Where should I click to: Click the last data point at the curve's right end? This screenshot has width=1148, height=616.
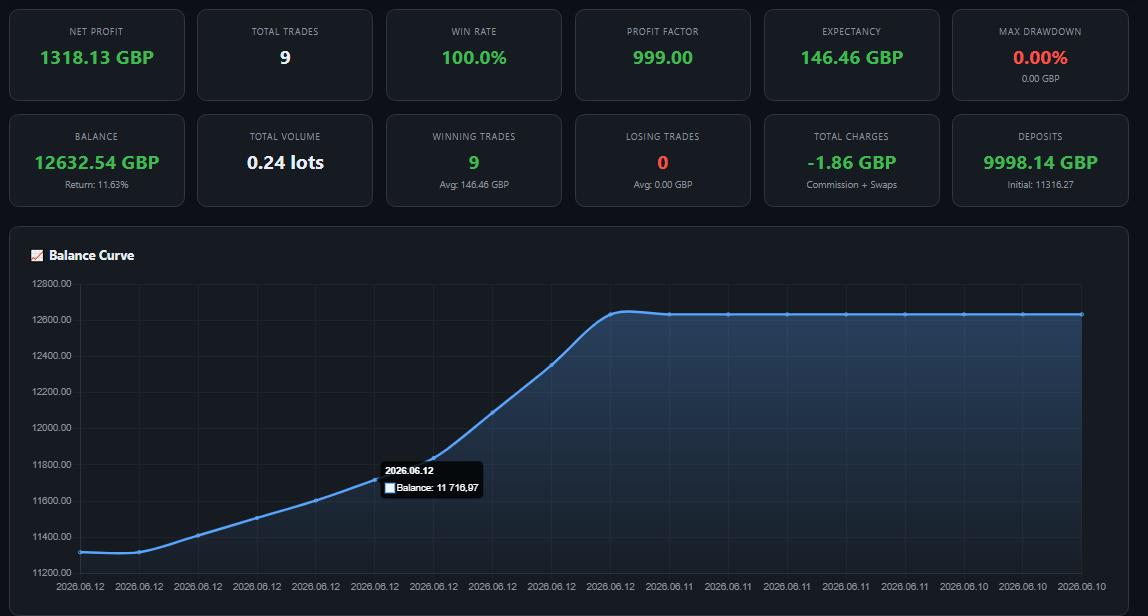[x=1081, y=314]
